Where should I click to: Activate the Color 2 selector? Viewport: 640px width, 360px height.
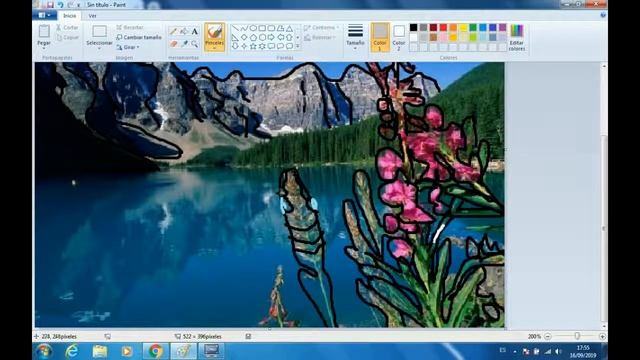coord(399,37)
